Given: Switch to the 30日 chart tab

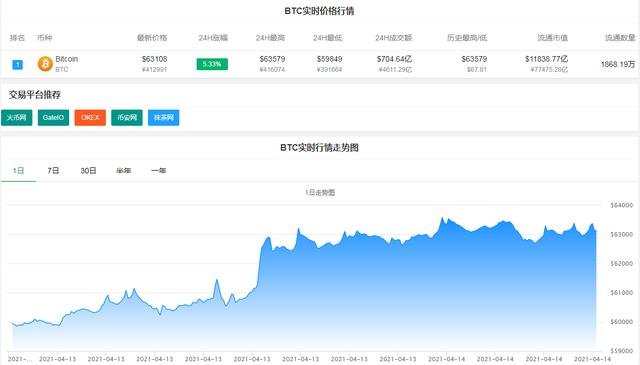Looking at the screenshot, I should point(89,171).
